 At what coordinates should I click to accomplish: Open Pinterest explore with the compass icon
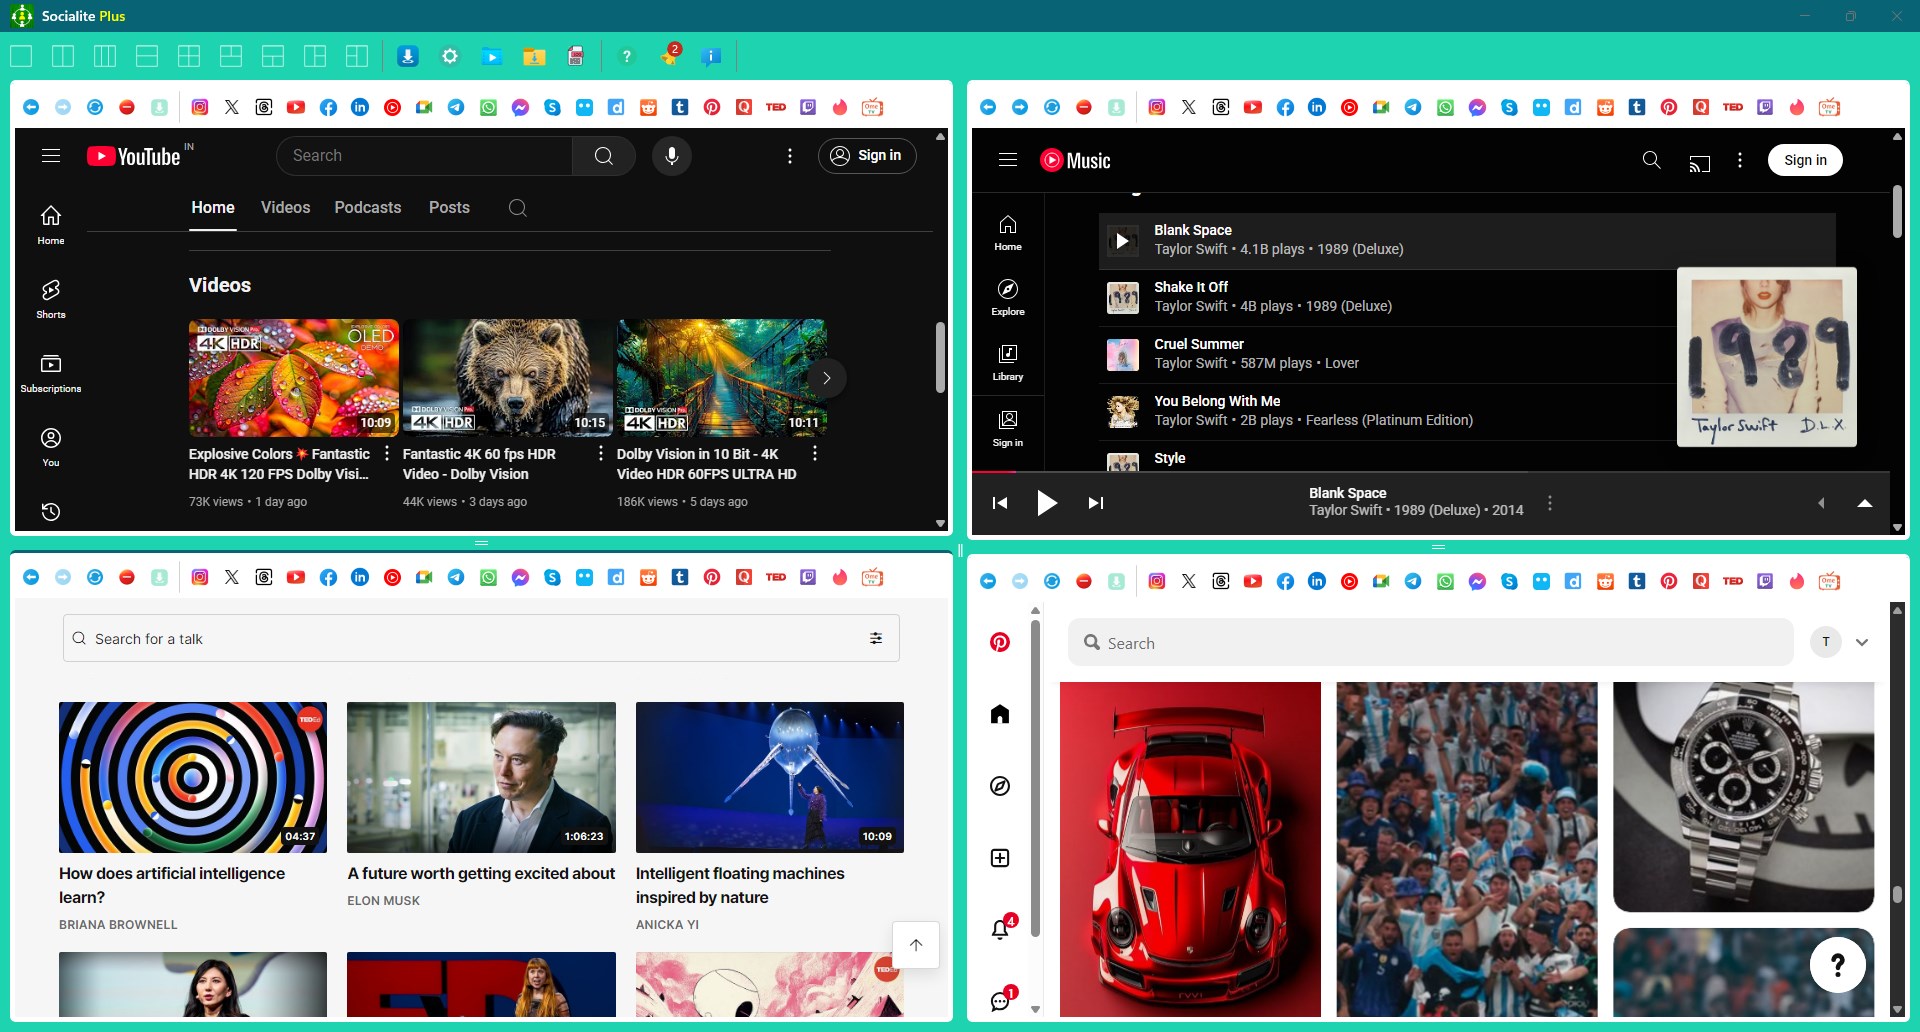1000,786
